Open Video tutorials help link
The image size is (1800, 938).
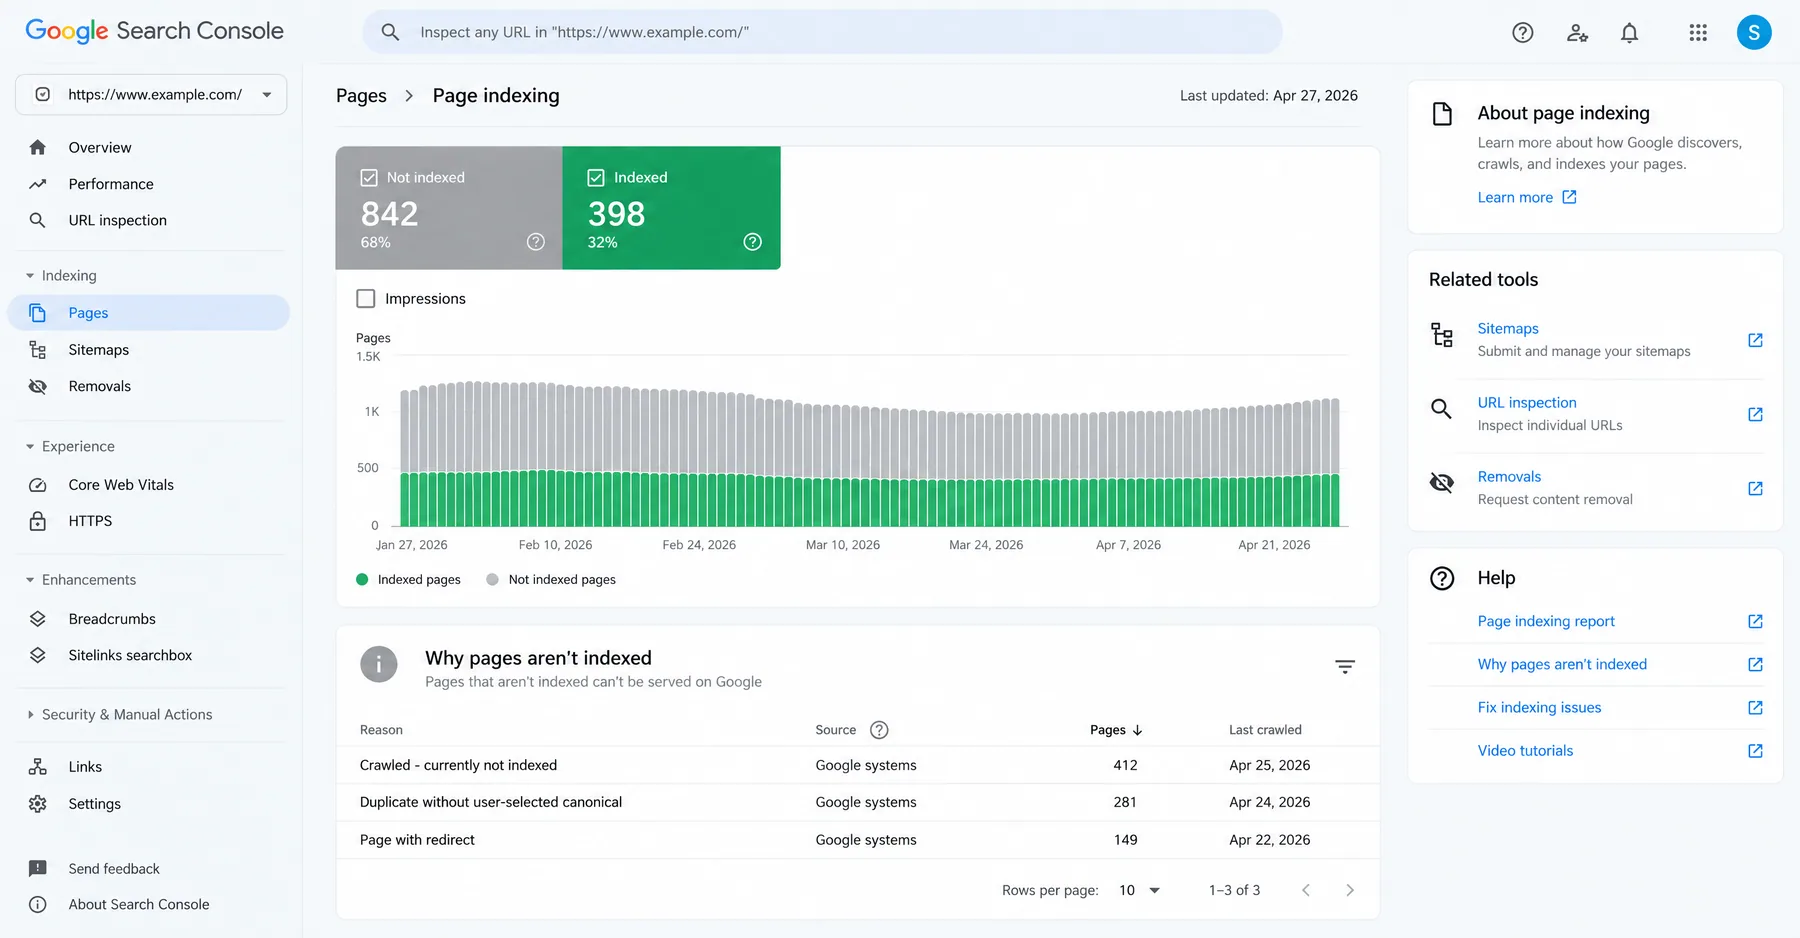(x=1525, y=750)
